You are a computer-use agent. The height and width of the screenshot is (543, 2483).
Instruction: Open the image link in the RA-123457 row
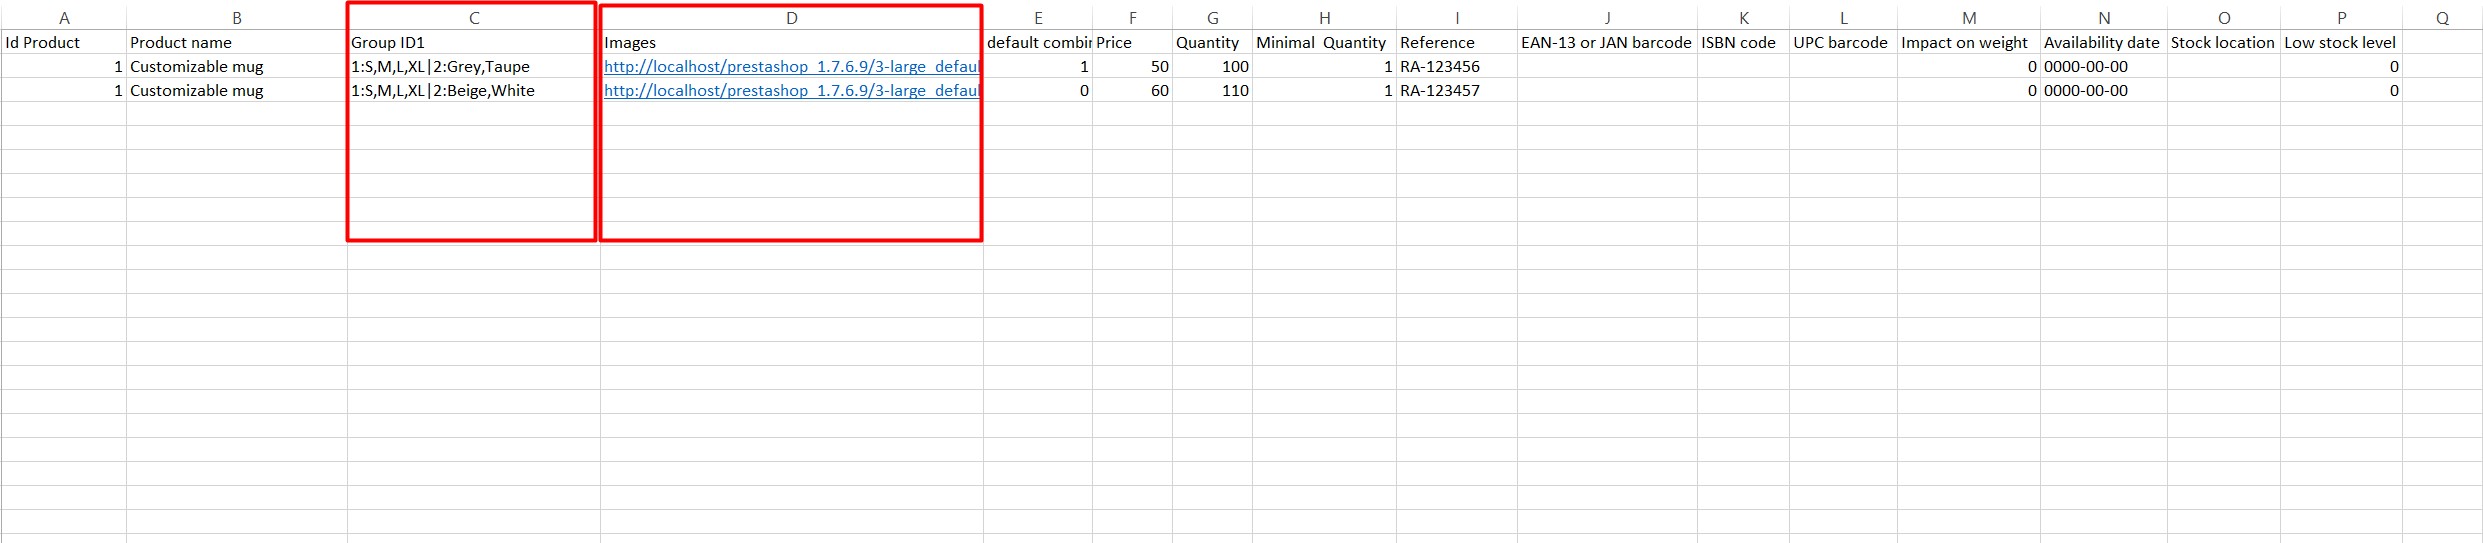coord(790,90)
